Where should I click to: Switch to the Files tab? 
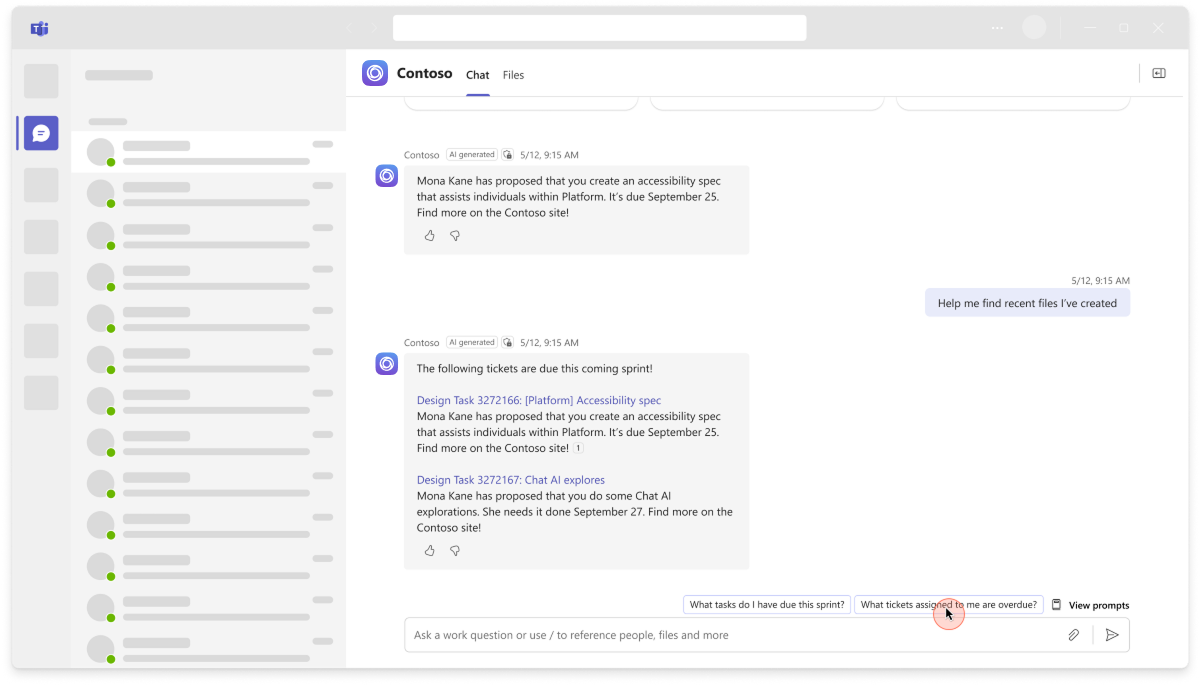click(513, 75)
